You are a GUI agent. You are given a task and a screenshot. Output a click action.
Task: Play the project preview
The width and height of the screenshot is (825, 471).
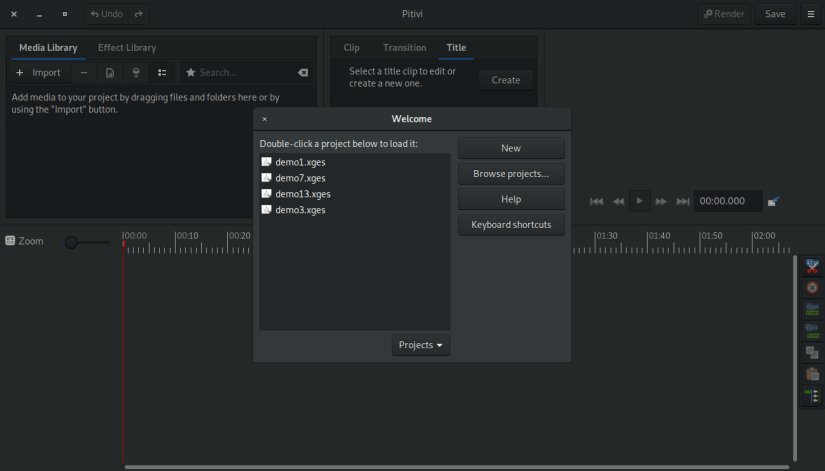coord(639,201)
